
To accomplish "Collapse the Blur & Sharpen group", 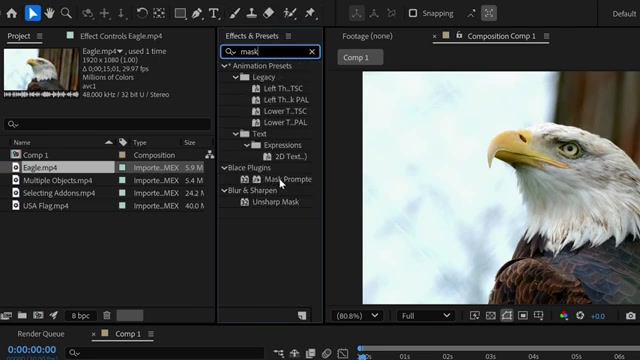I will pos(224,191).
